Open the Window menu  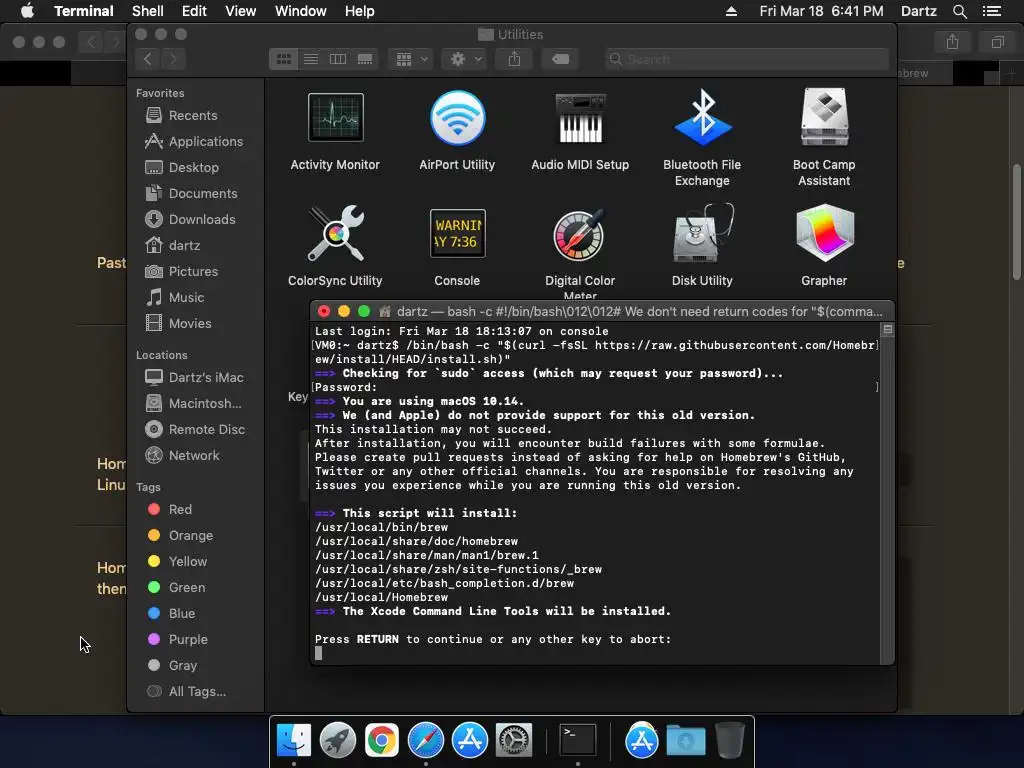[300, 11]
